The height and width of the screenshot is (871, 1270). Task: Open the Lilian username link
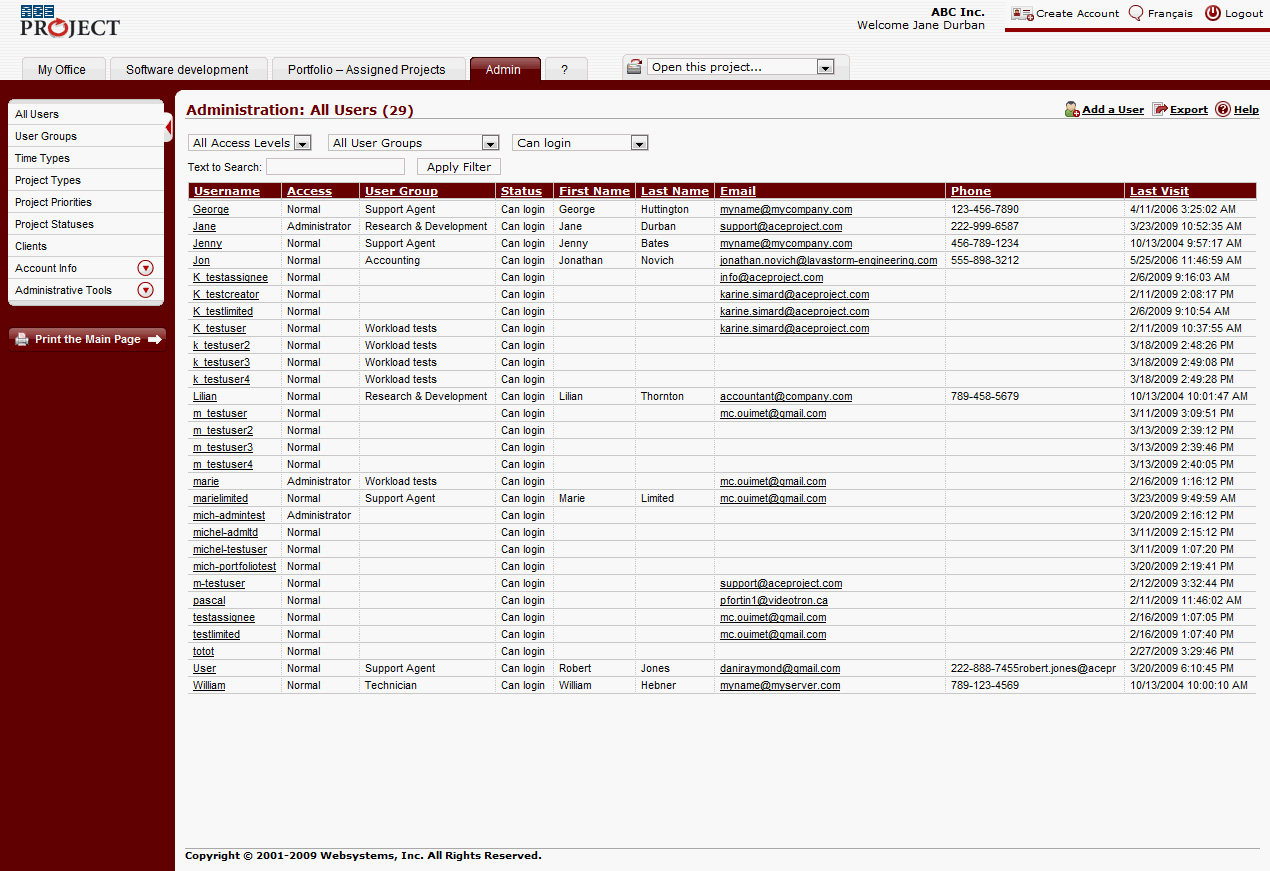click(x=205, y=397)
